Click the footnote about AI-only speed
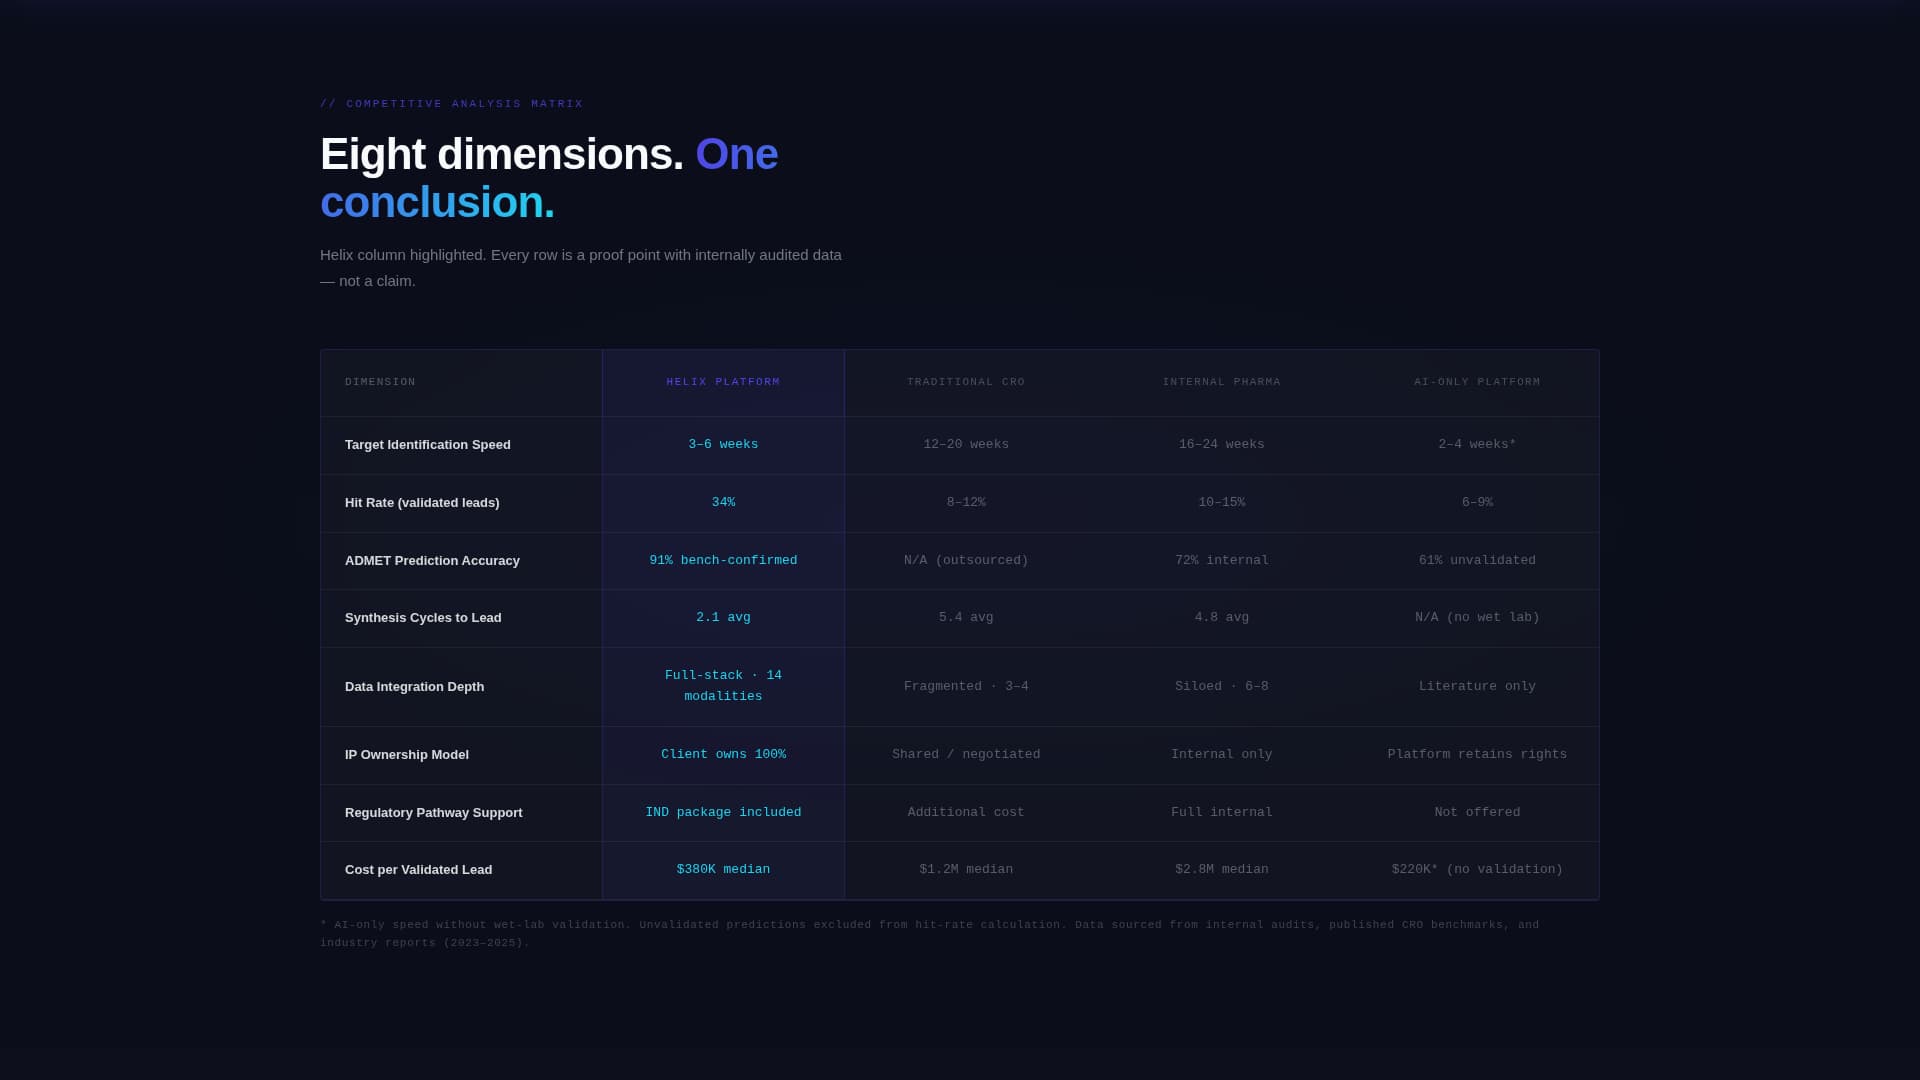Viewport: 1920px width, 1080px height. tap(930, 934)
